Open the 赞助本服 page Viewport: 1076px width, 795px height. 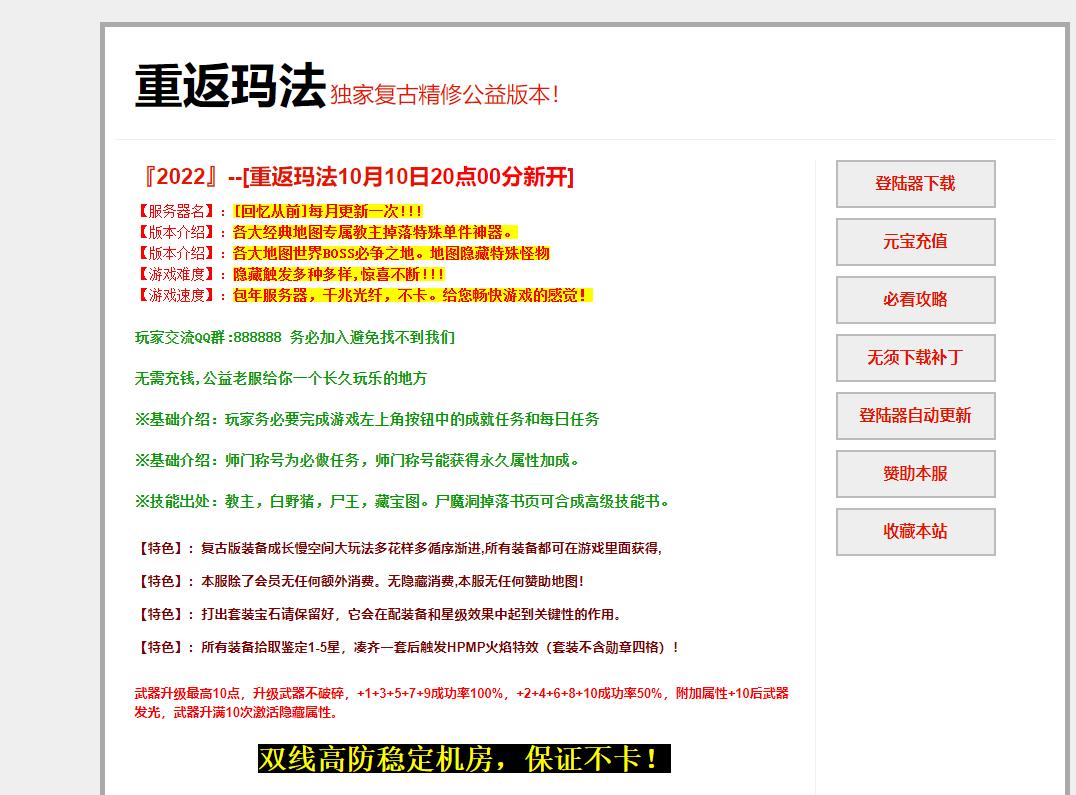pyautogui.click(x=914, y=474)
